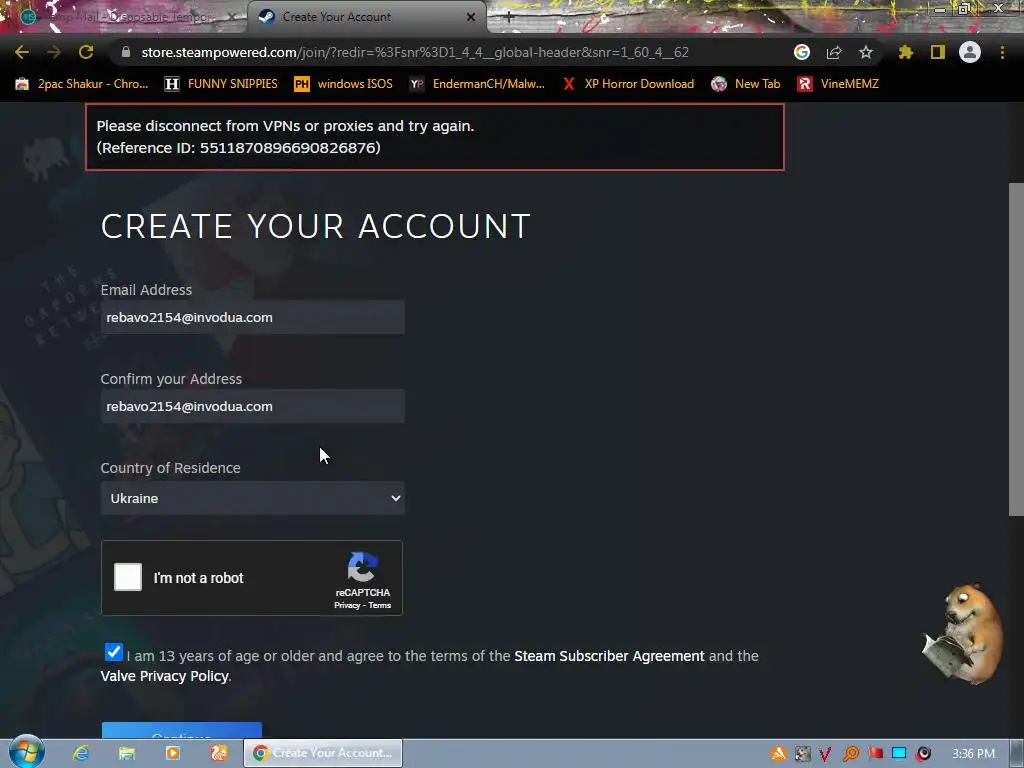The image size is (1024, 768).
Task: Click the 3:36 PM taskbar clock
Action: 973,754
